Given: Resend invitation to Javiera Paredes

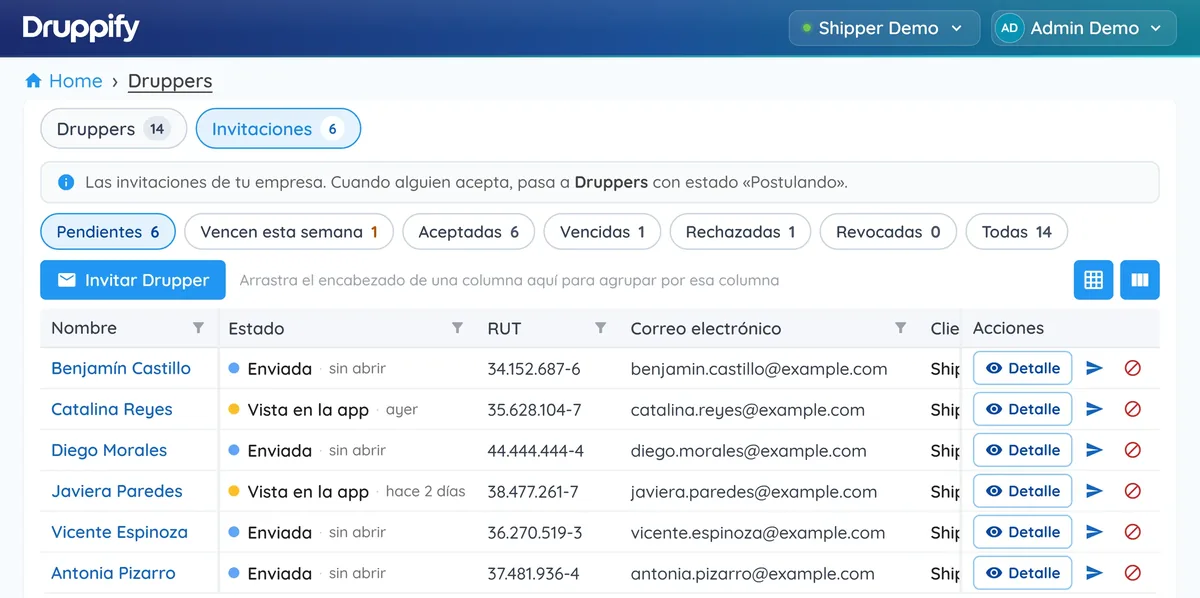Looking at the screenshot, I should 1094,491.
